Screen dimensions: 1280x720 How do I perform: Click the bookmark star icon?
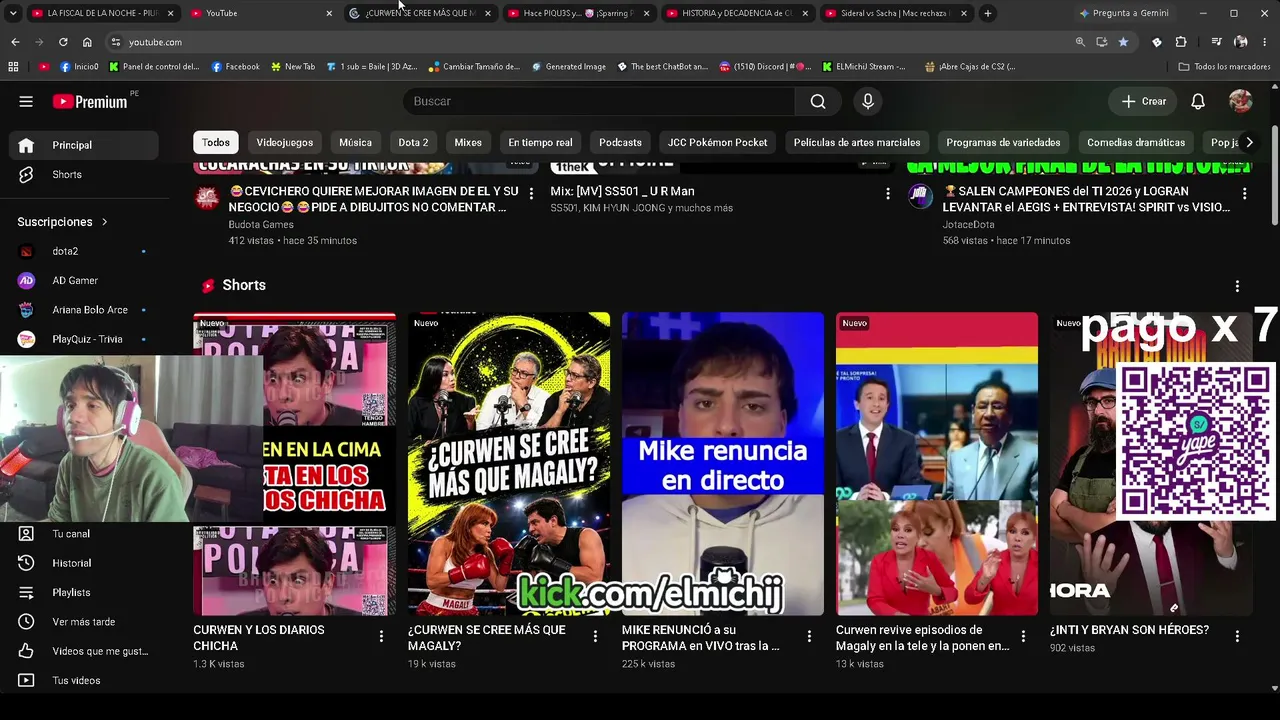[x=1123, y=42]
